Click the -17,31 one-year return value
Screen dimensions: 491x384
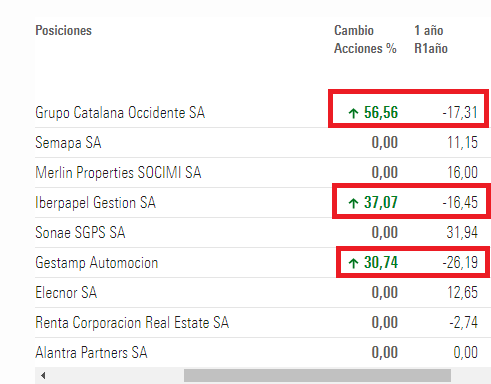[460, 113]
